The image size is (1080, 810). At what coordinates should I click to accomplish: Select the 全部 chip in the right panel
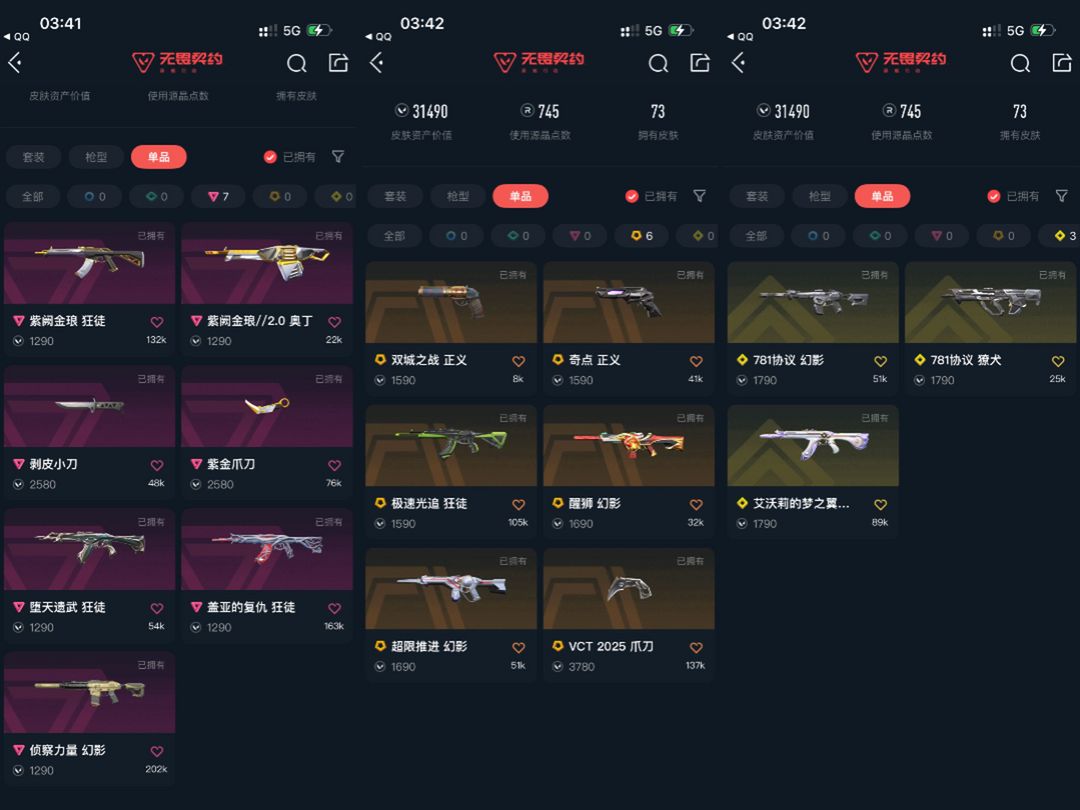point(756,236)
